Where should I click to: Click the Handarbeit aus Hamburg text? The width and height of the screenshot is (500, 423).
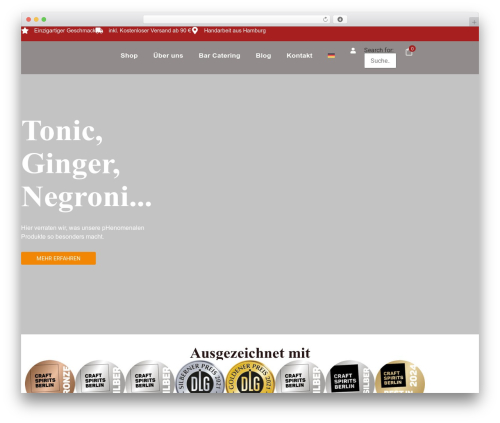pos(235,31)
